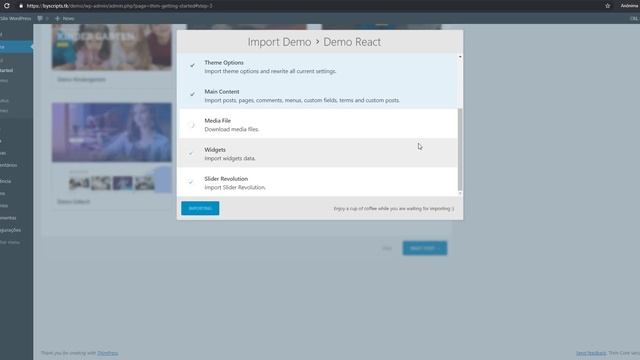This screenshot has height=360, width=640.
Task: Click the plus Novo item in the admin bar
Action: [x=64, y=18]
